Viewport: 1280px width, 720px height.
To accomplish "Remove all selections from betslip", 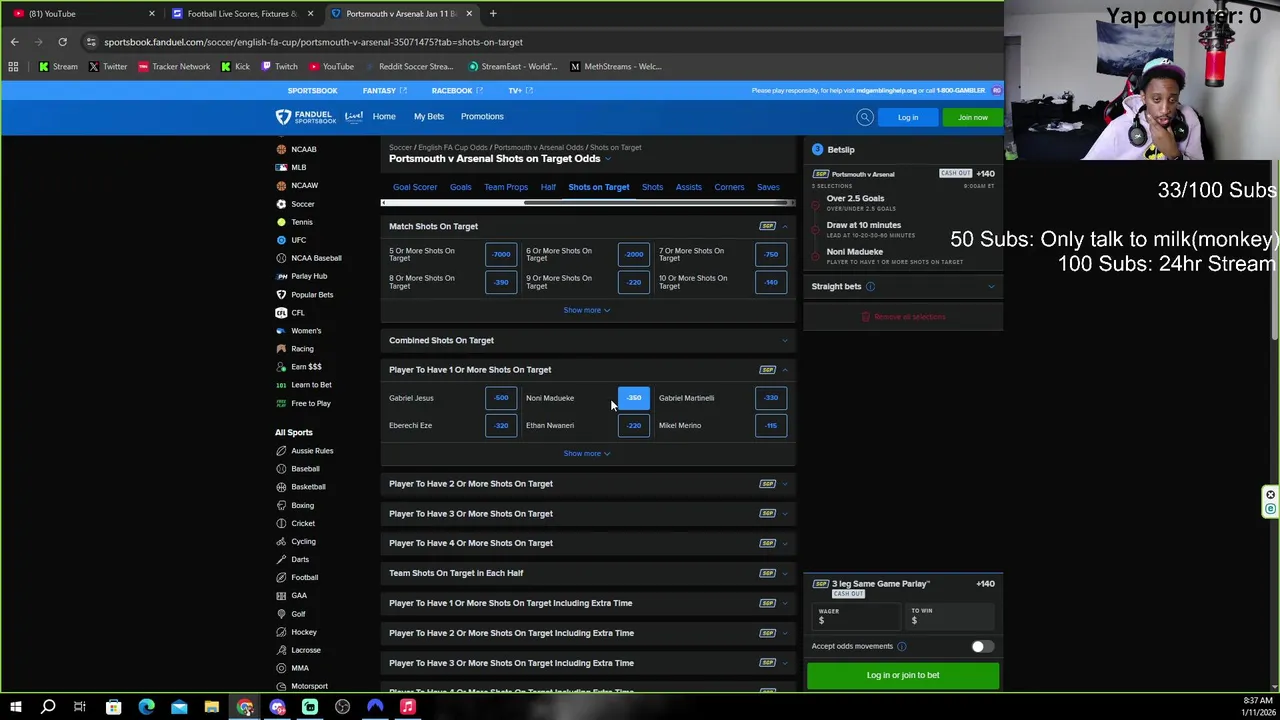I will click(903, 317).
